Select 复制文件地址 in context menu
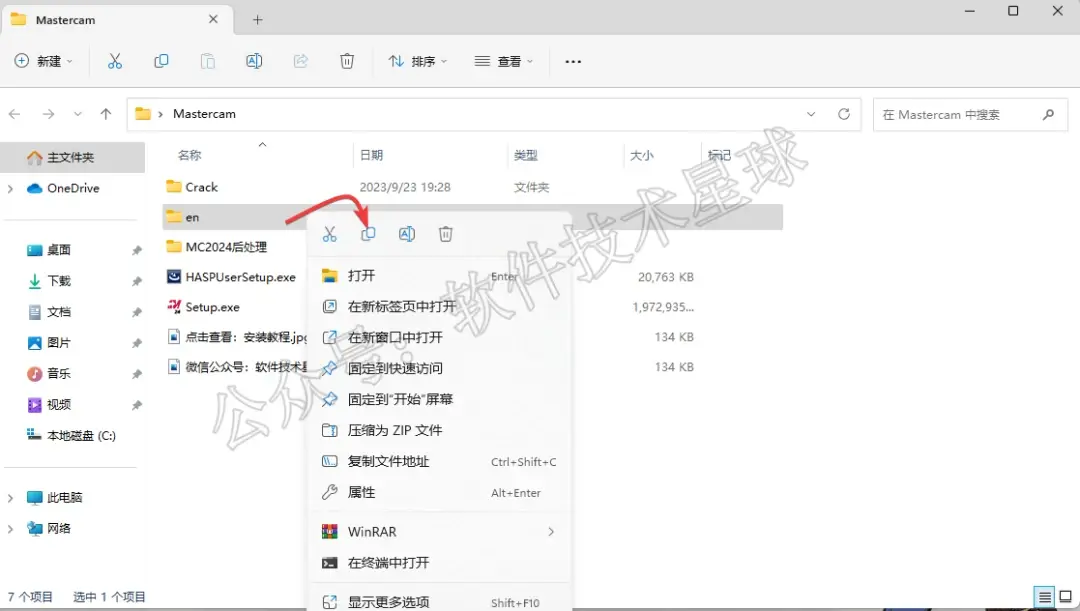1080x611 pixels. tap(439, 462)
